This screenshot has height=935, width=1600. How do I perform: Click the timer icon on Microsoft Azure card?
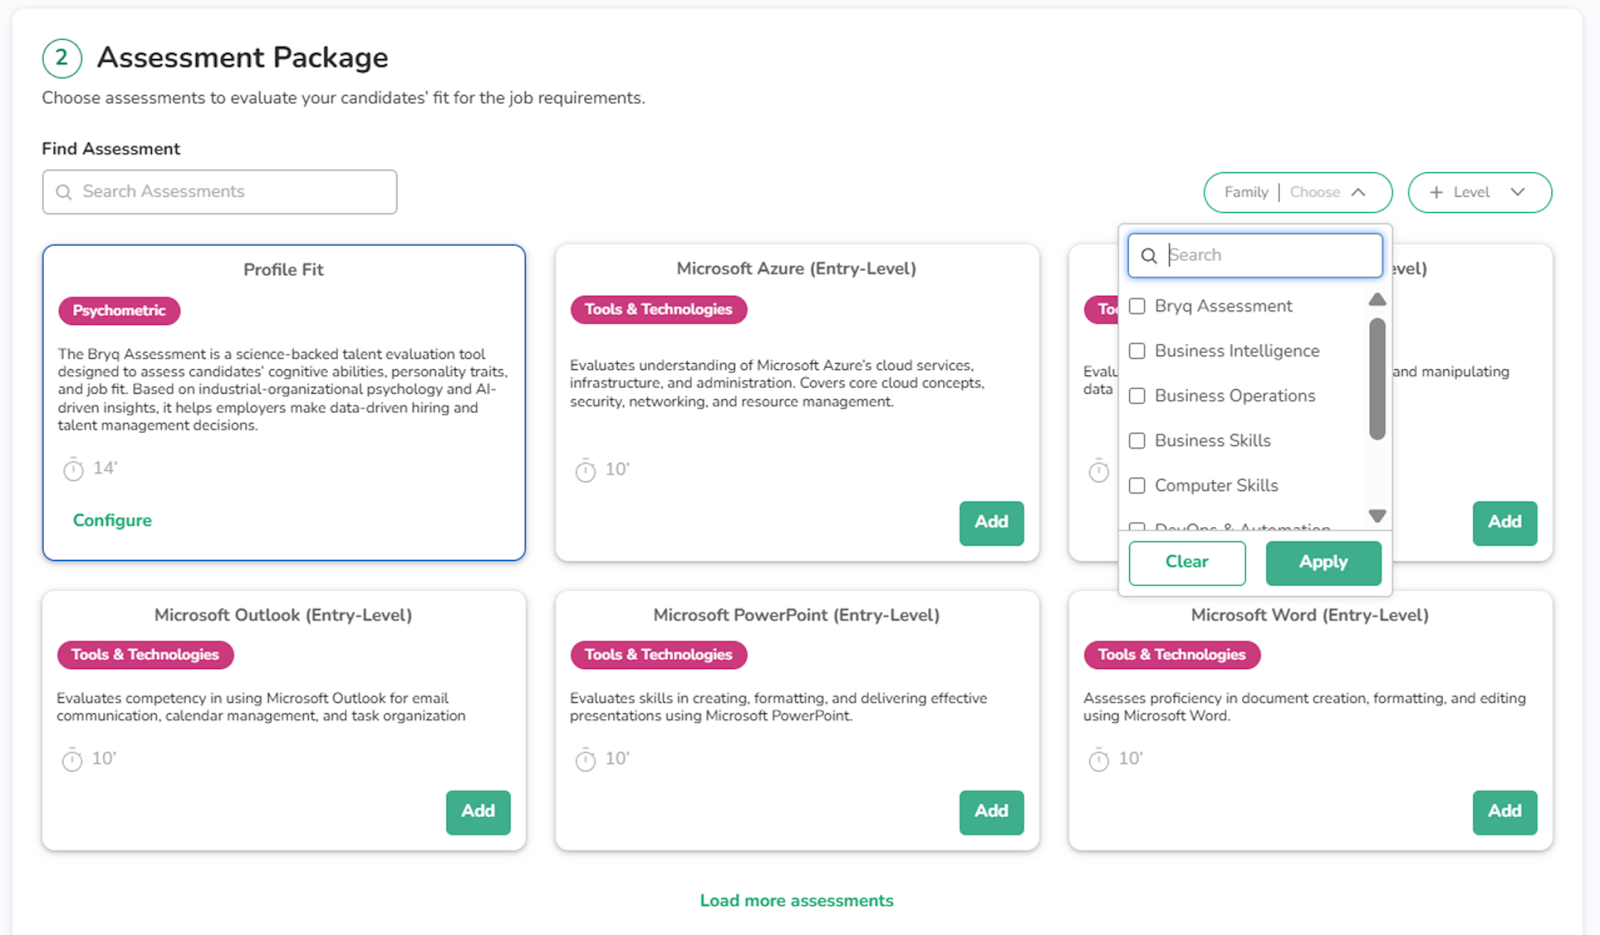(585, 470)
